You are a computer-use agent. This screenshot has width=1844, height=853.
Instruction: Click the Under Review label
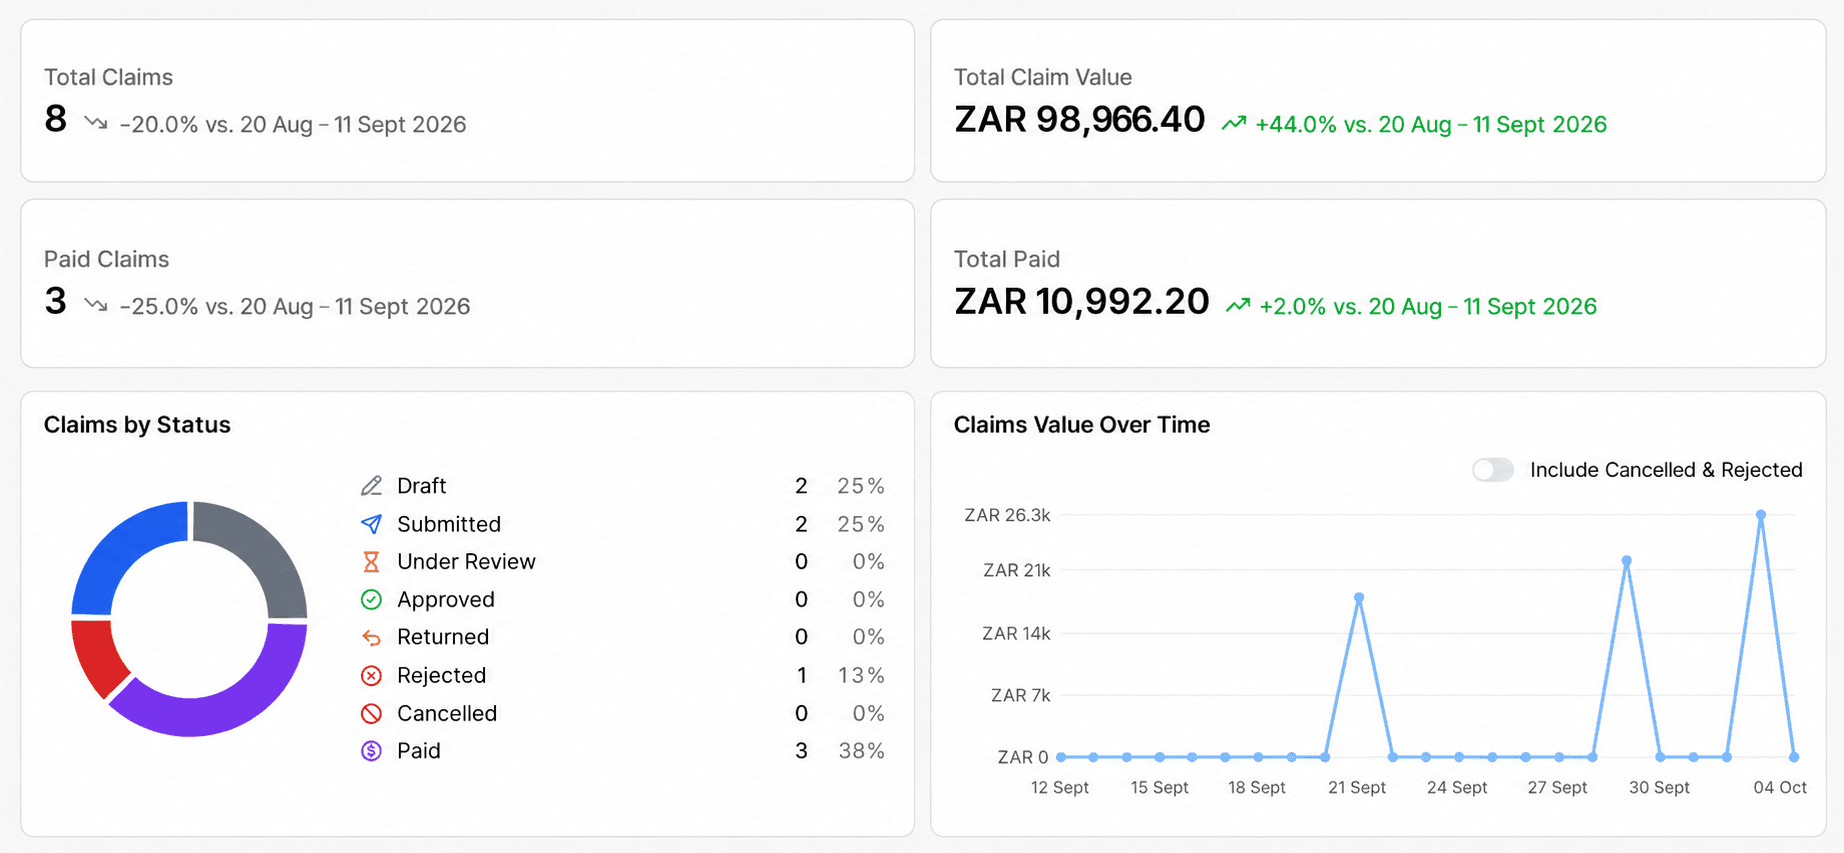[x=466, y=562]
